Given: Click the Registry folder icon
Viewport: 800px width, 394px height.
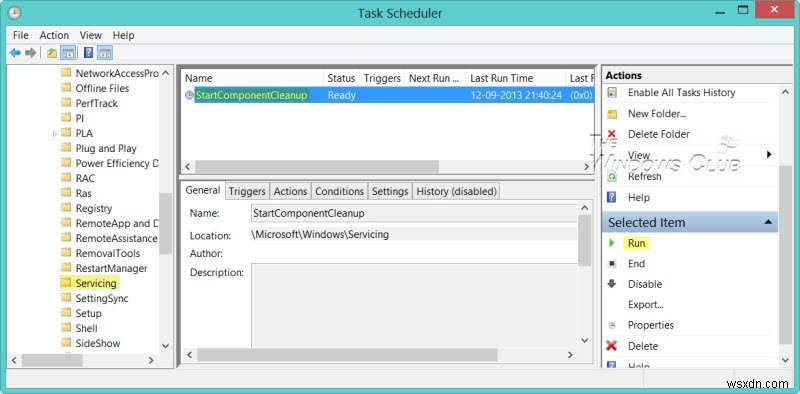Looking at the screenshot, I should (66, 208).
